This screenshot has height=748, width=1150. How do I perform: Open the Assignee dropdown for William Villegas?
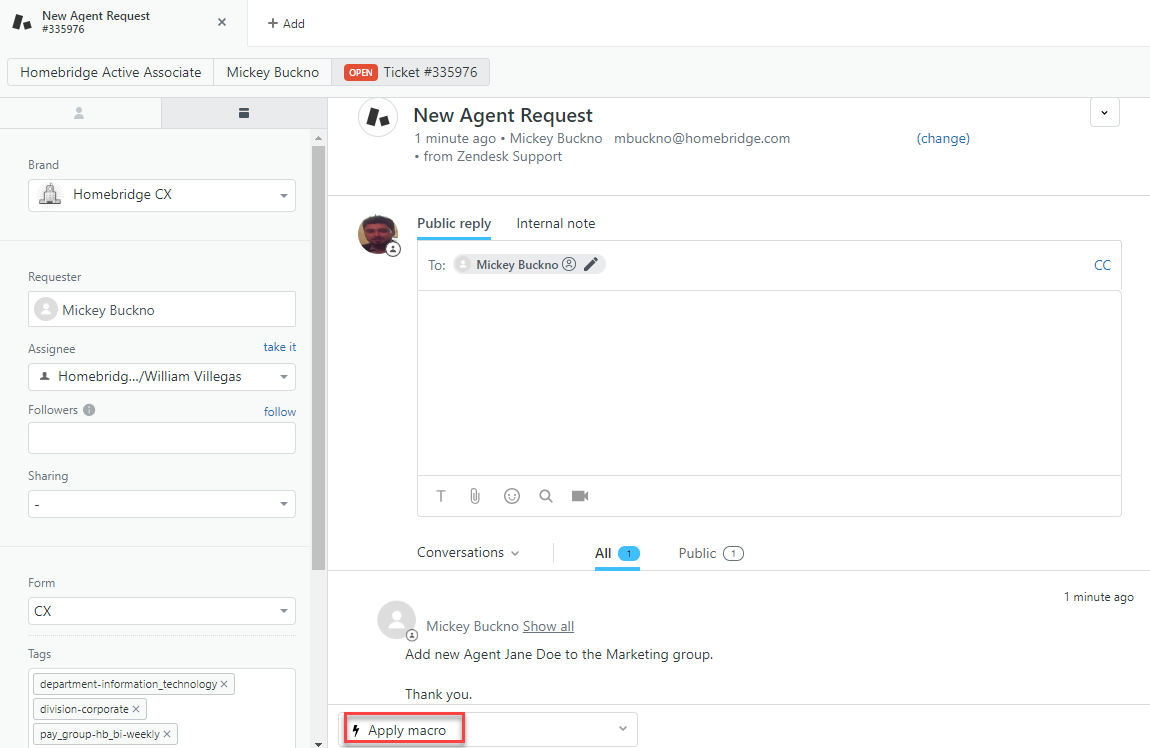pyautogui.click(x=162, y=377)
